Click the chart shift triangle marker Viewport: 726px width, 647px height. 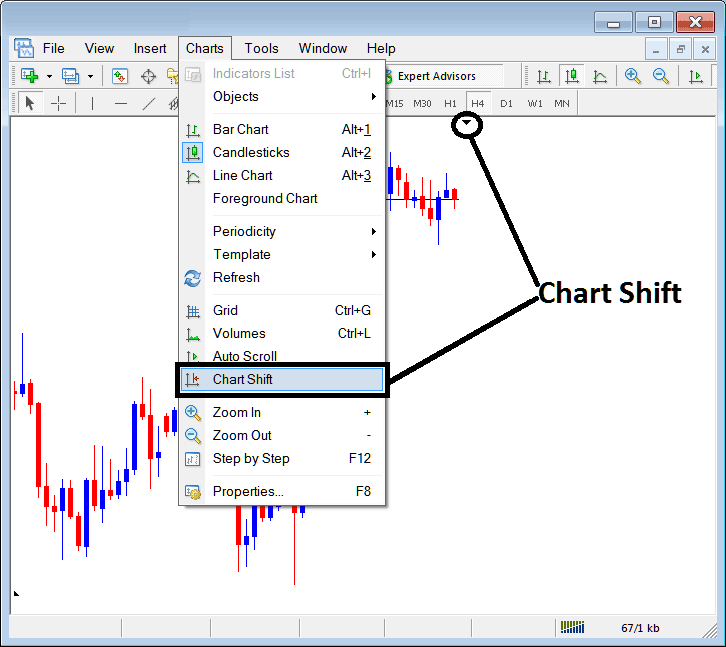click(467, 124)
